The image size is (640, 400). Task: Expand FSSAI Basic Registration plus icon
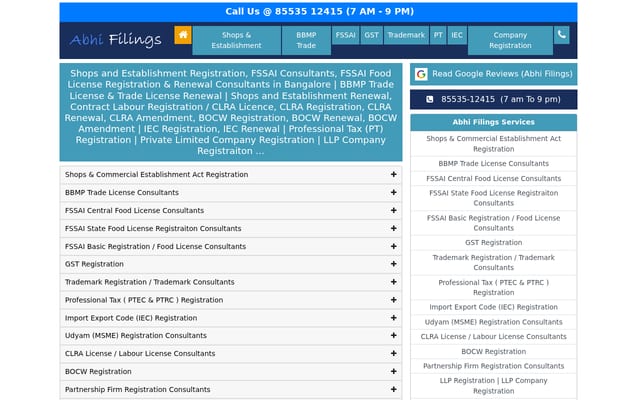393,246
